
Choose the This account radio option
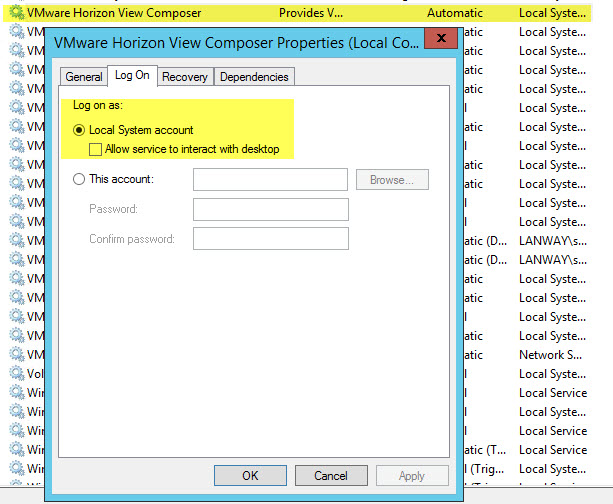[x=80, y=179]
